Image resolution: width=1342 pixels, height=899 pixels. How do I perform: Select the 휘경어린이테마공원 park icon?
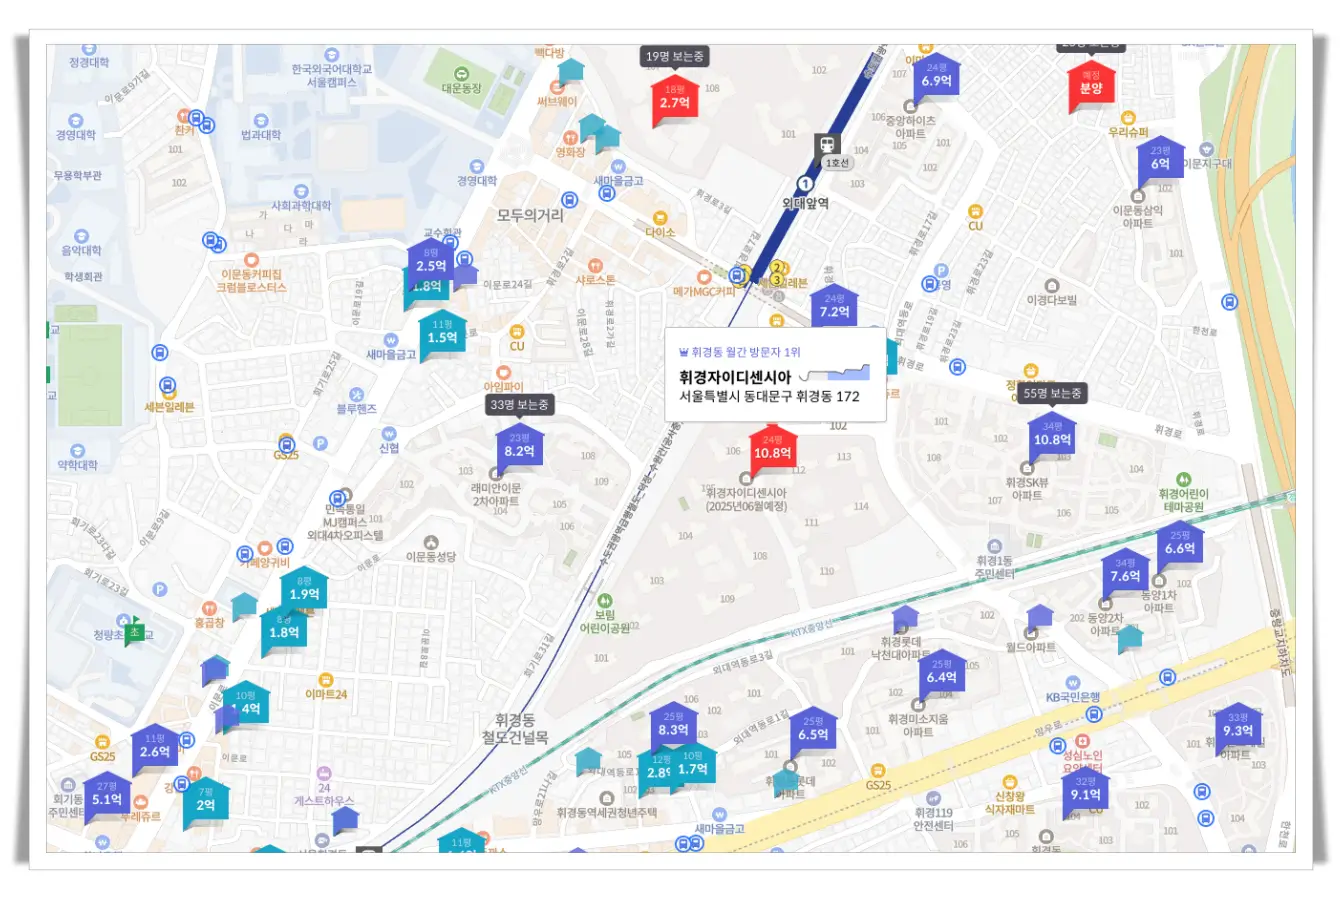1184,479
